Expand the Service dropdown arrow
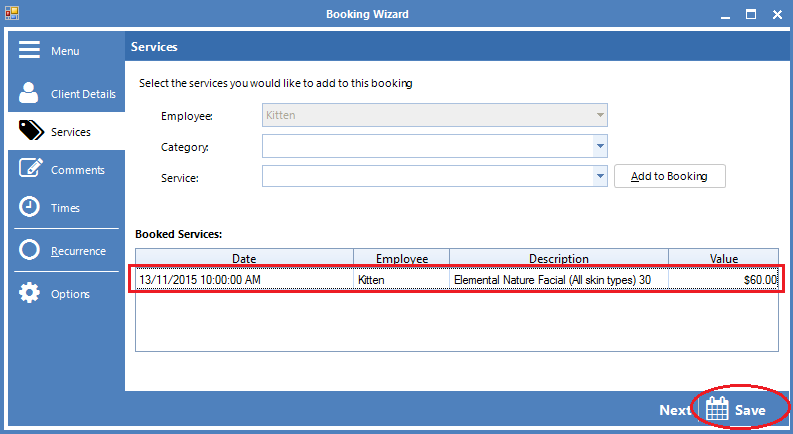This screenshot has height=434, width=793. point(599,177)
